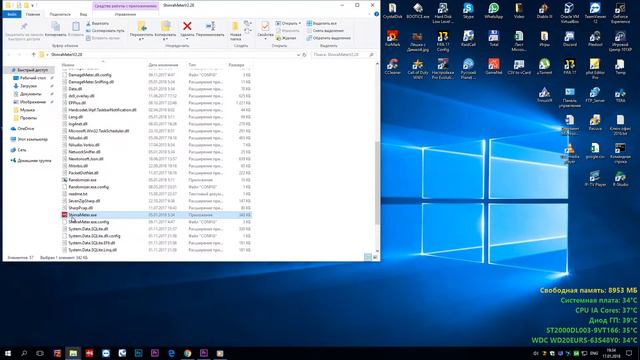Open Homegroup (Домашняя группа) in navigation pane
The width and height of the screenshot is (640, 360).
(34, 160)
